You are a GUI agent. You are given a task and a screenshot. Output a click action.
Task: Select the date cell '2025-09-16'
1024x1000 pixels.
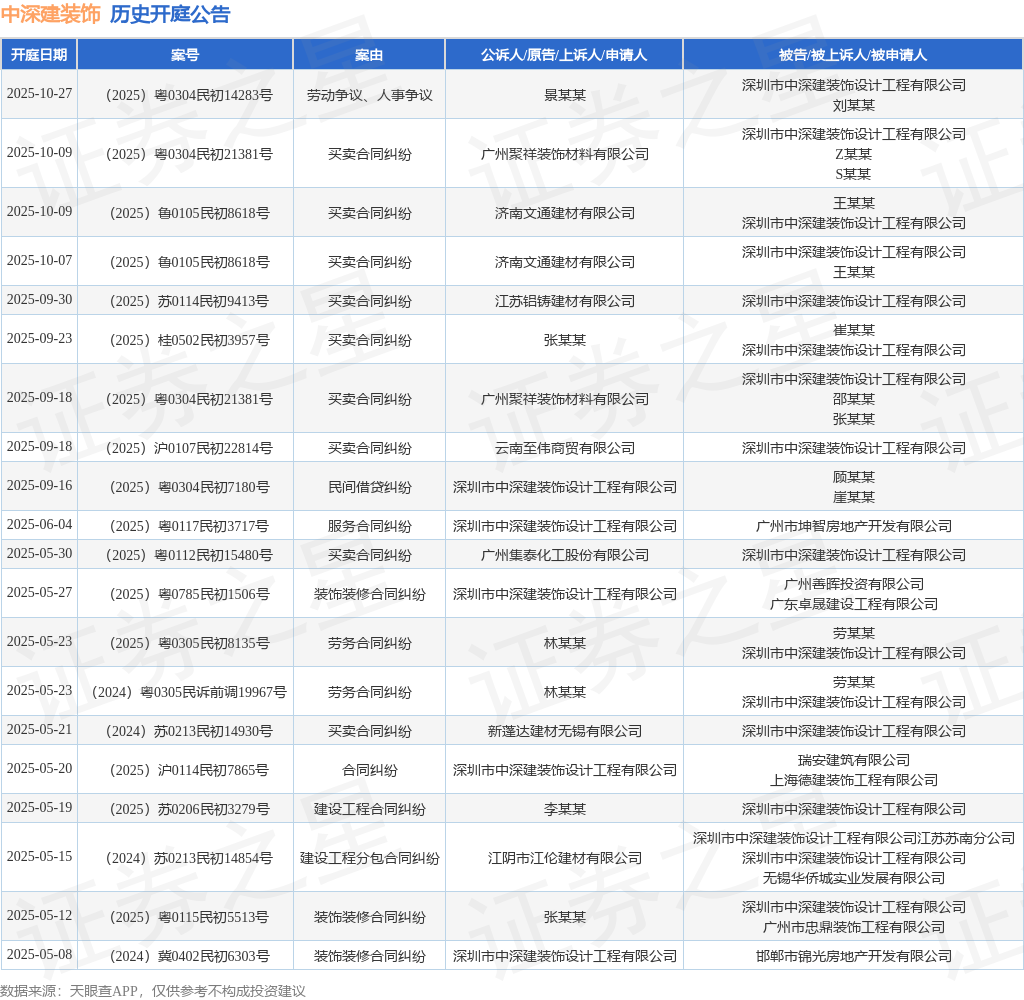[39, 485]
